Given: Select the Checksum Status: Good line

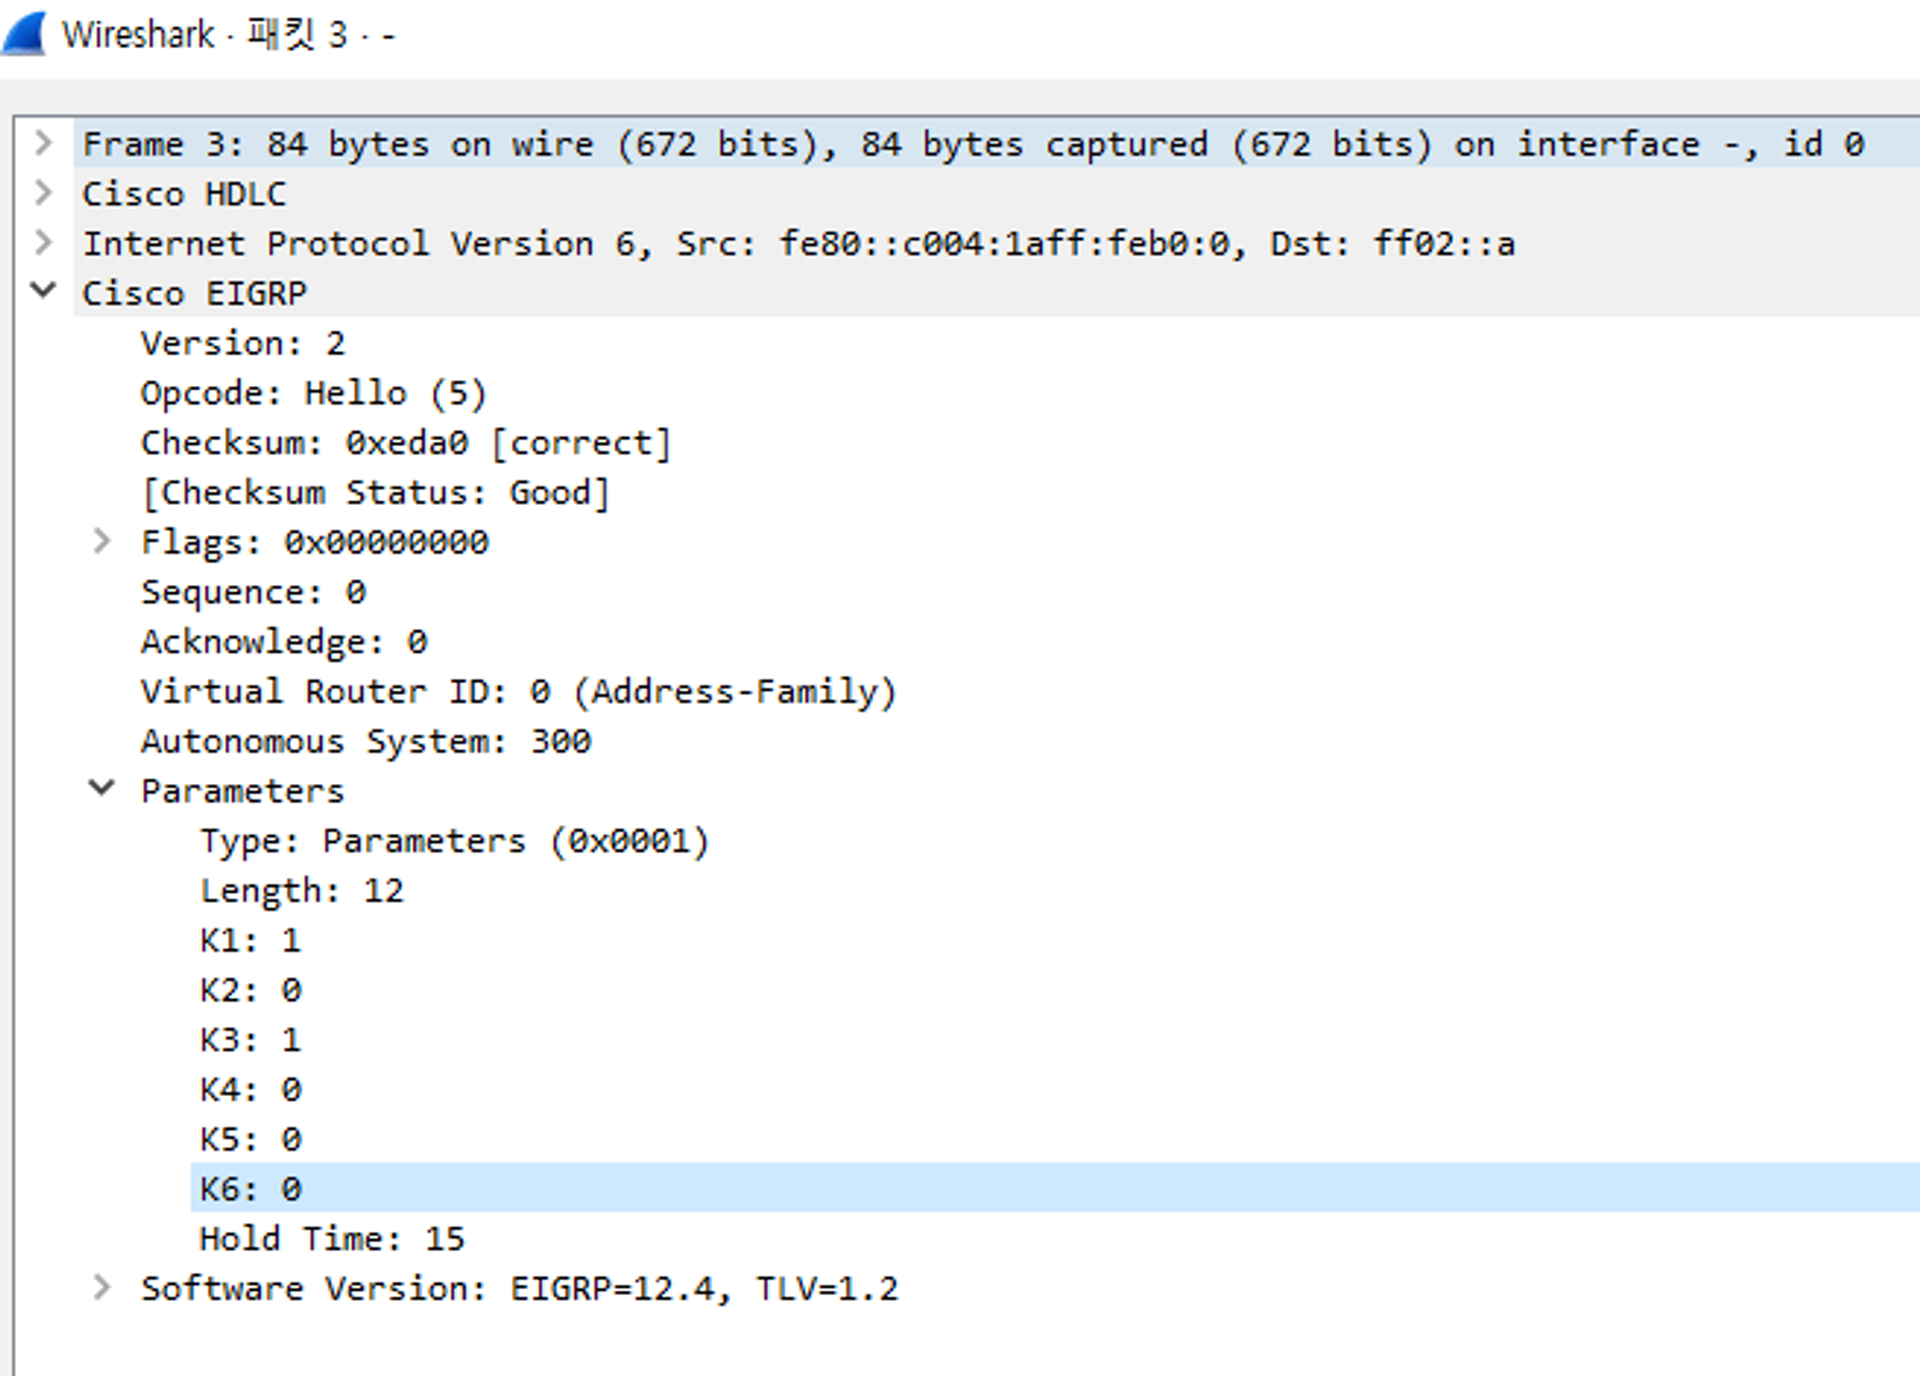Looking at the screenshot, I should [x=375, y=493].
